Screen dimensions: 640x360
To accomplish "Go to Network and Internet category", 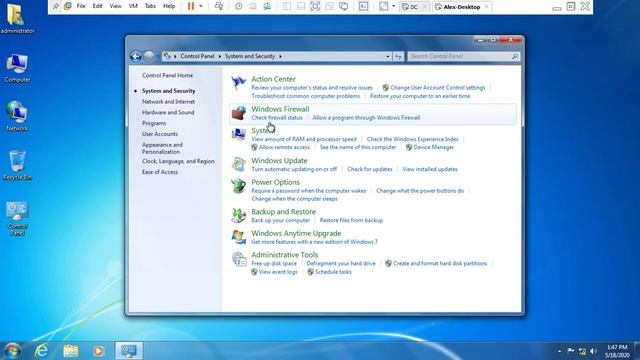I will click(x=168, y=102).
